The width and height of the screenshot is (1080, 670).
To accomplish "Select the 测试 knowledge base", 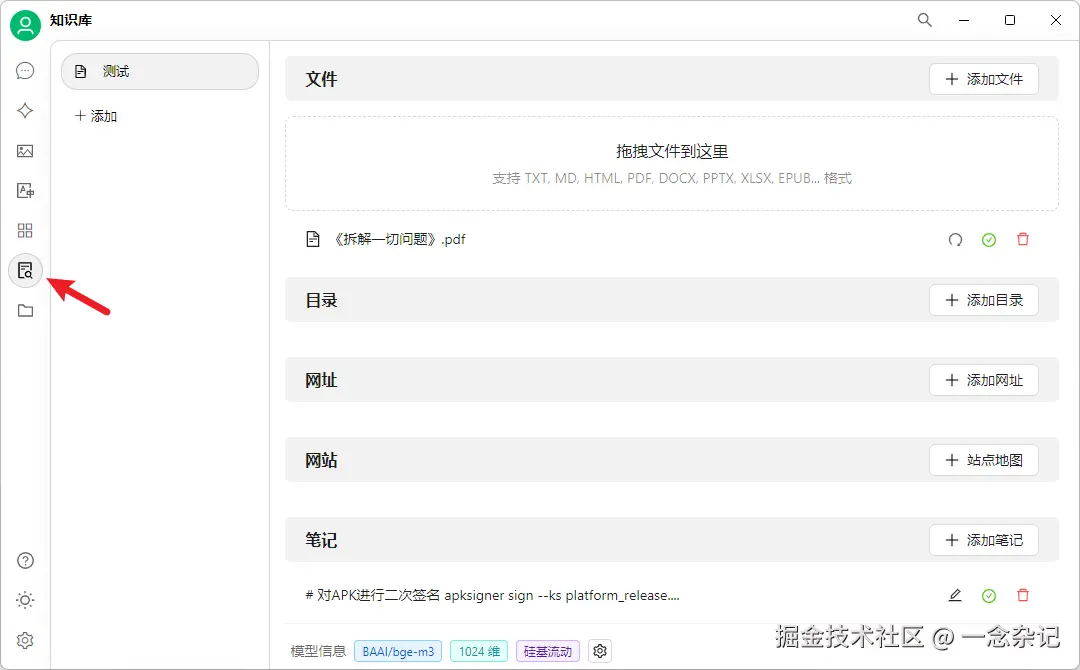I will [x=160, y=72].
